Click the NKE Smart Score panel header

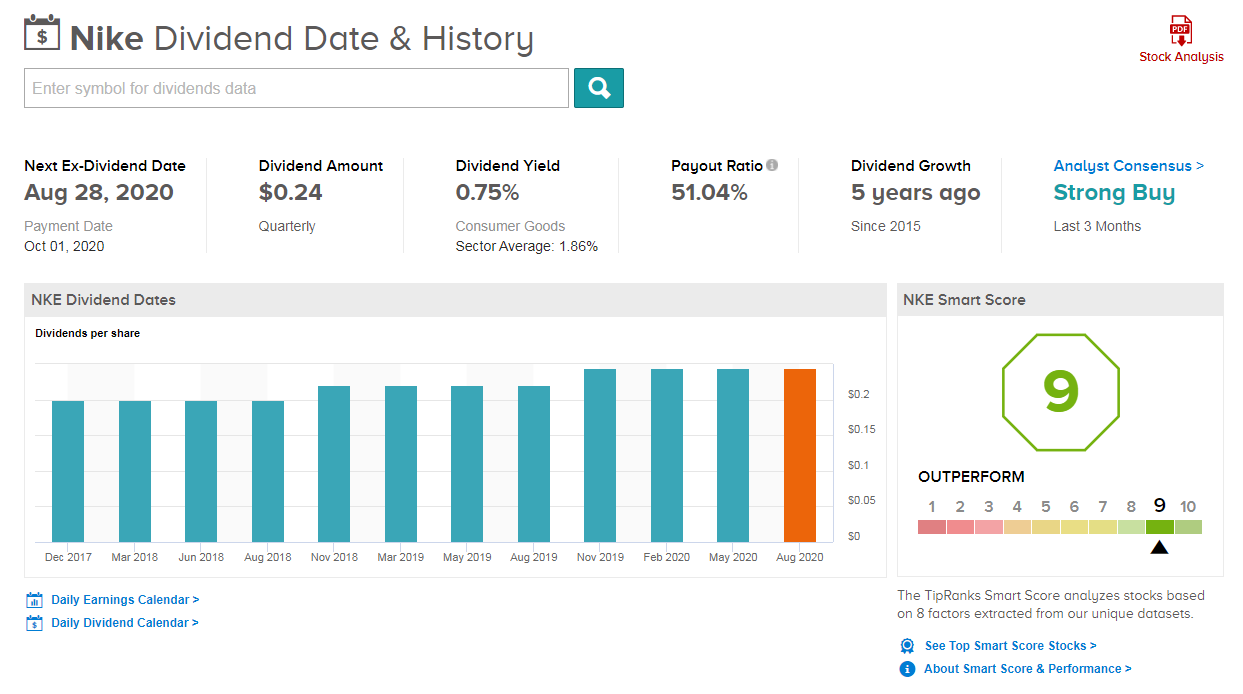[1060, 300]
